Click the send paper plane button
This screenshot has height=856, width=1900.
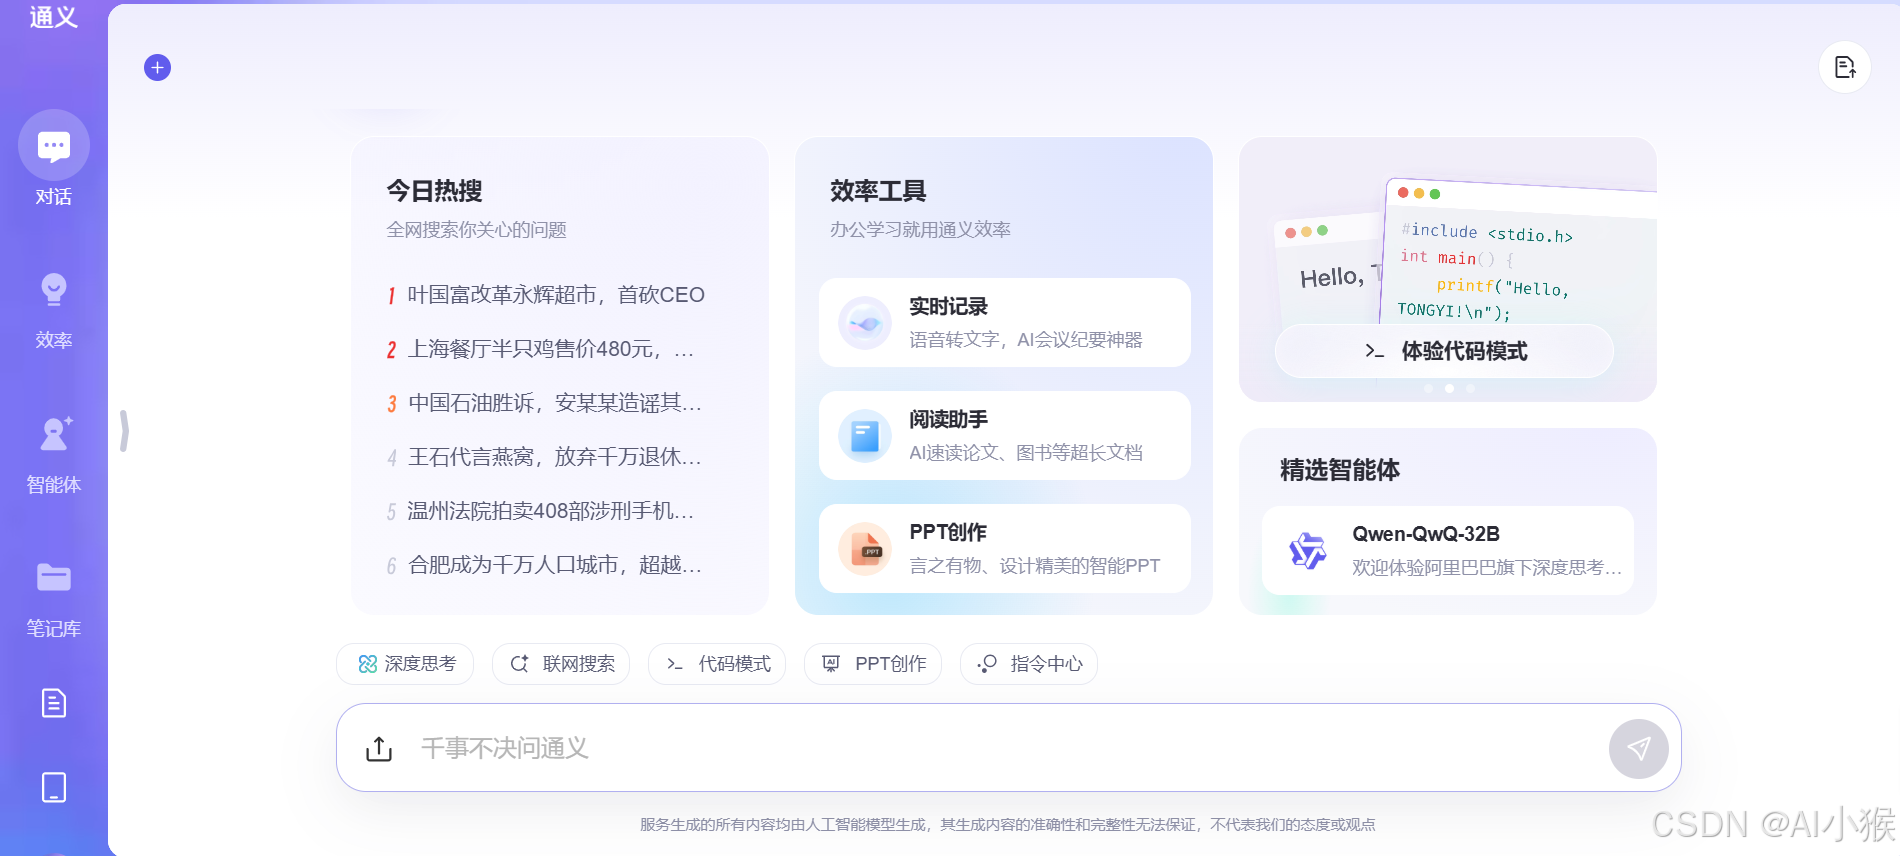[x=1638, y=748]
